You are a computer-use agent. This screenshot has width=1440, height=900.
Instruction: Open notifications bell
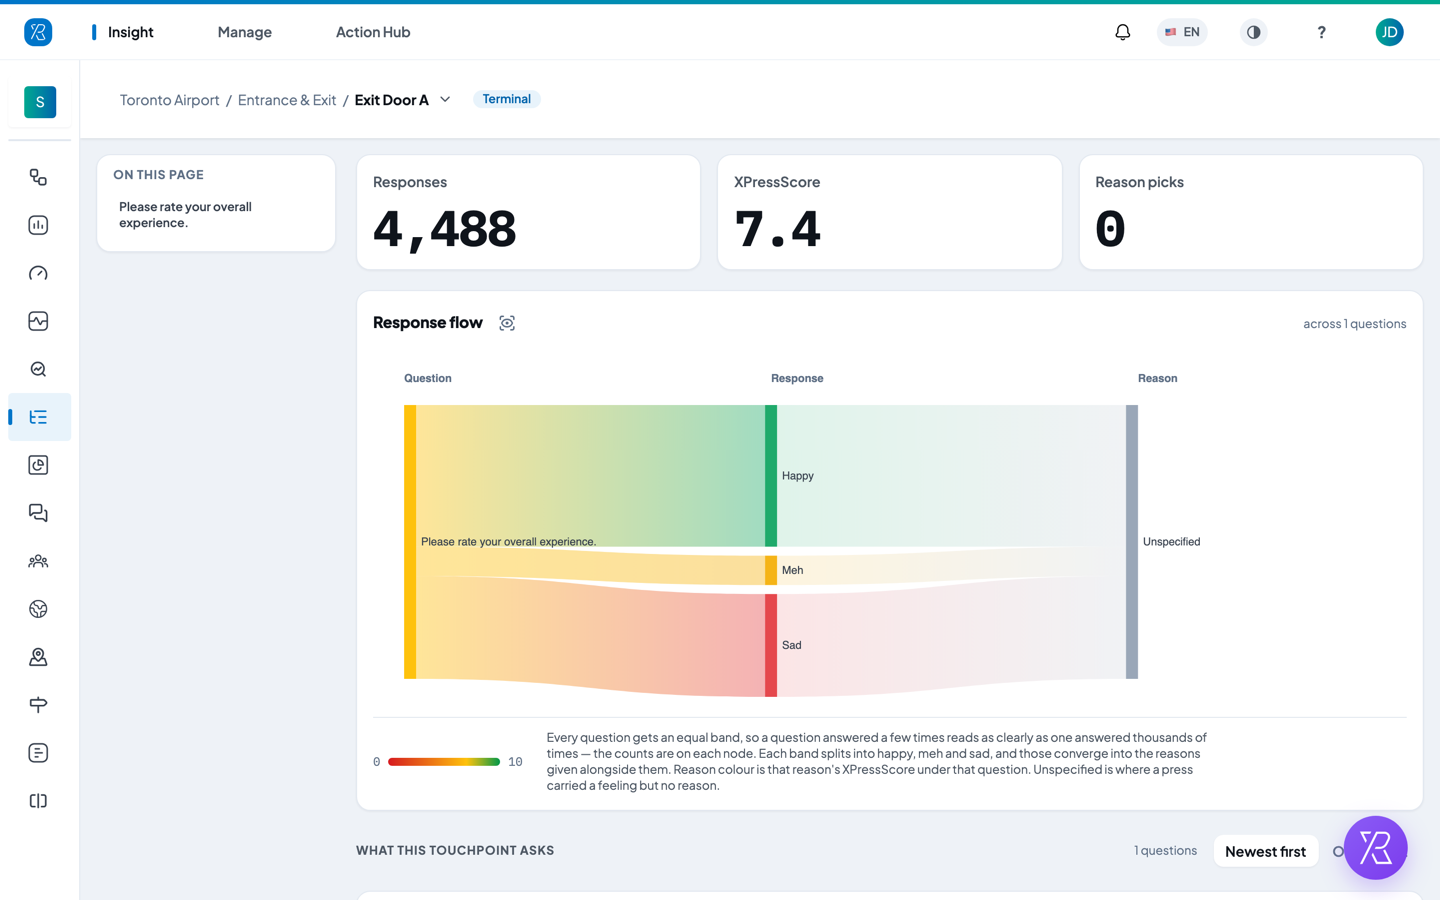1123,32
